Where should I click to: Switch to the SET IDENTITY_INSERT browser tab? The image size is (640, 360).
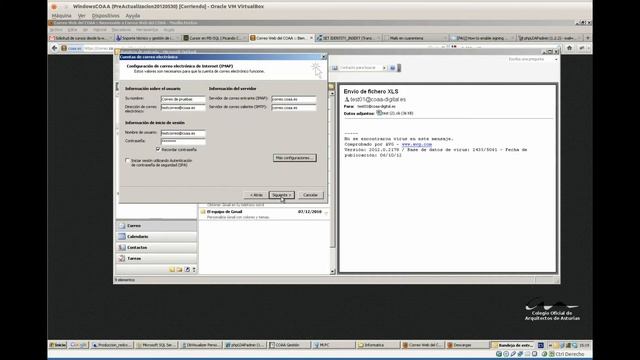tap(348, 38)
